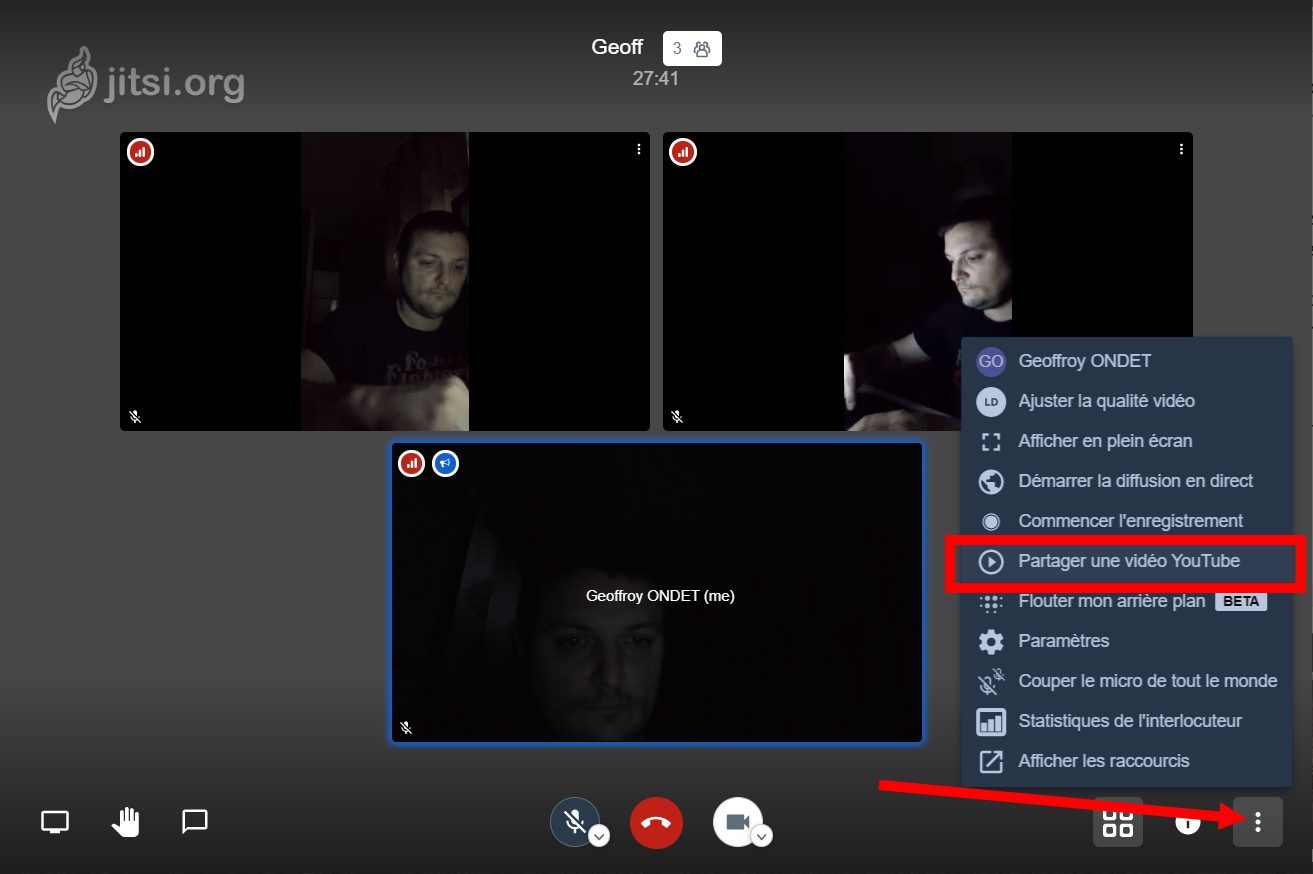Open the first video tile's three-dot menu
This screenshot has width=1313, height=874.
point(639,149)
